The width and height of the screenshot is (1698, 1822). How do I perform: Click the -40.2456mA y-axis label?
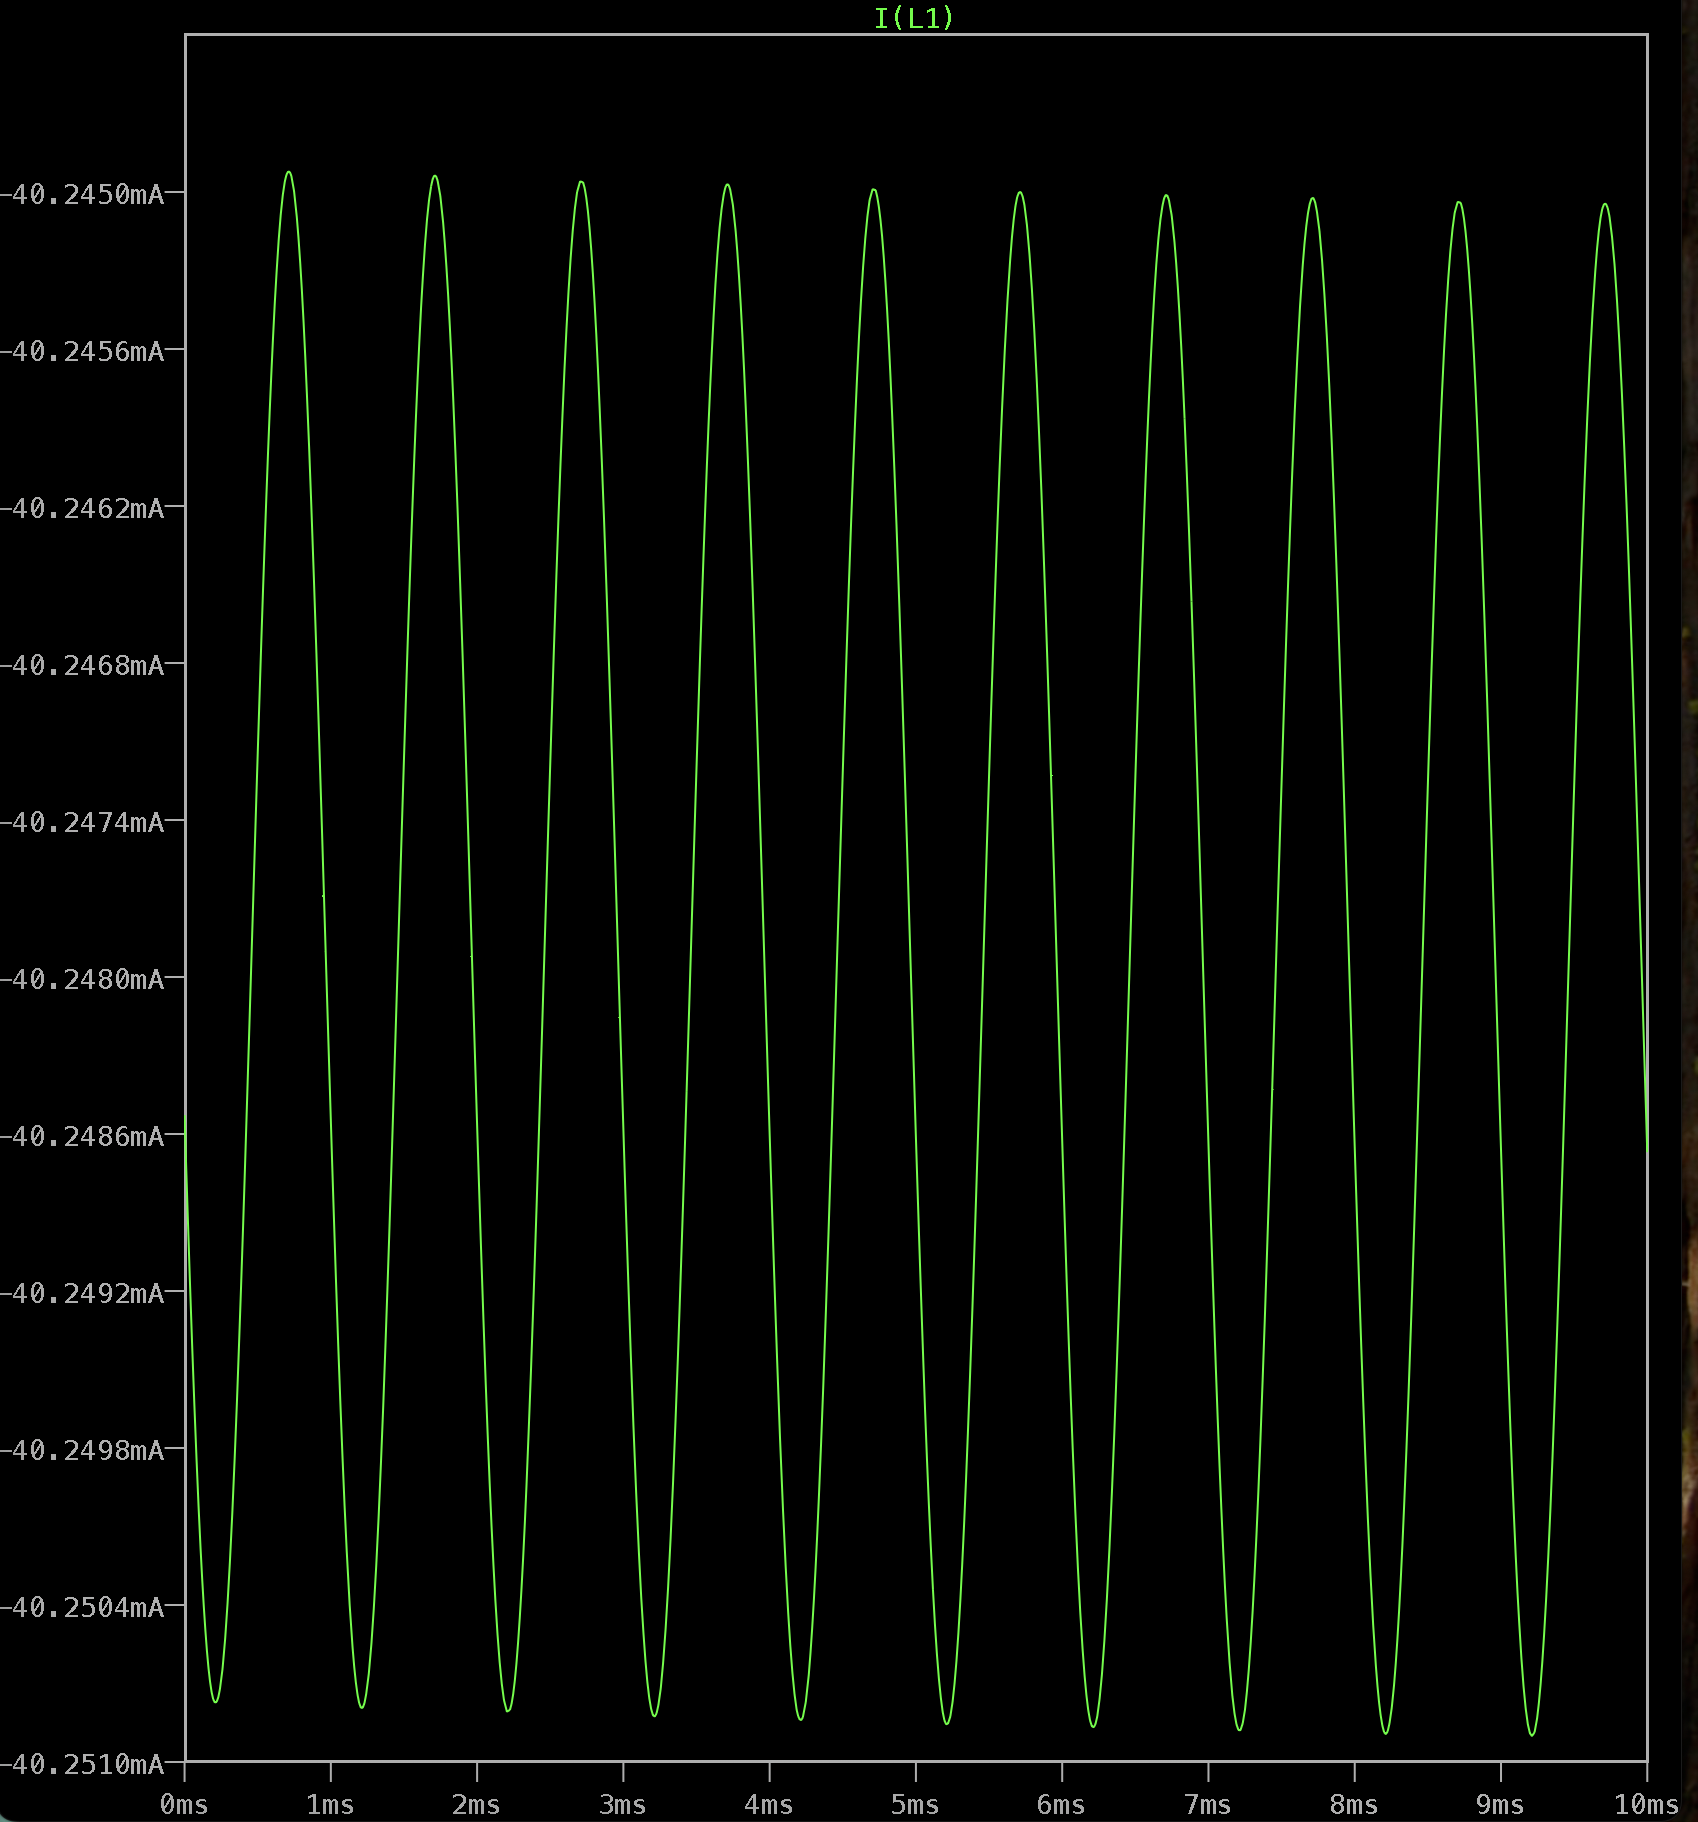coord(82,351)
